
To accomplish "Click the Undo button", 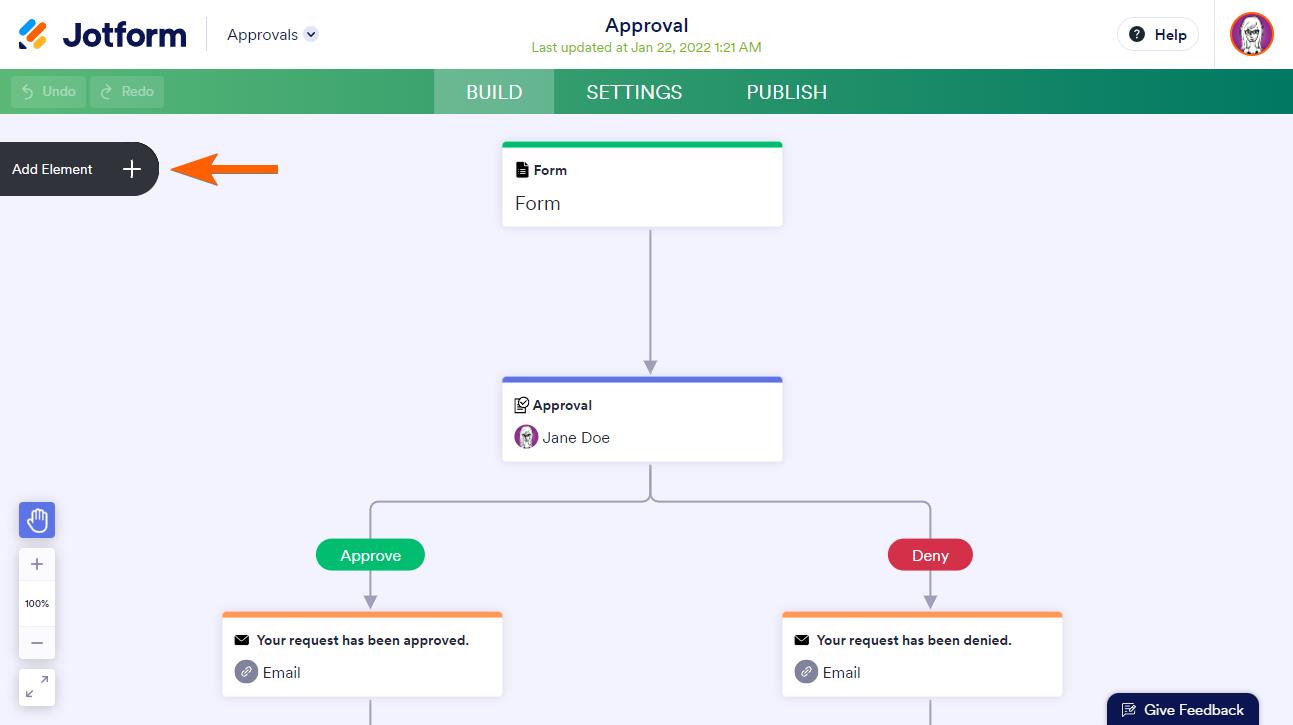I will (x=49, y=91).
